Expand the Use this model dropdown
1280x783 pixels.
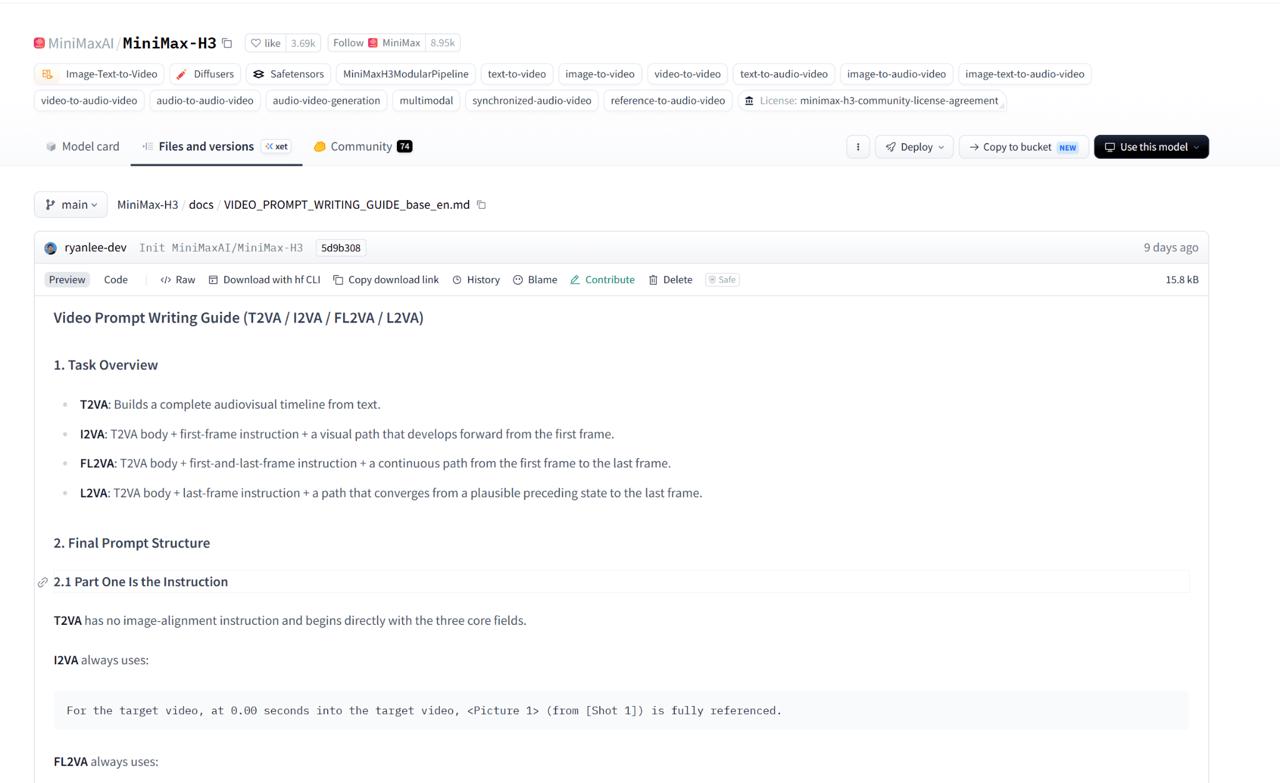coord(1151,147)
